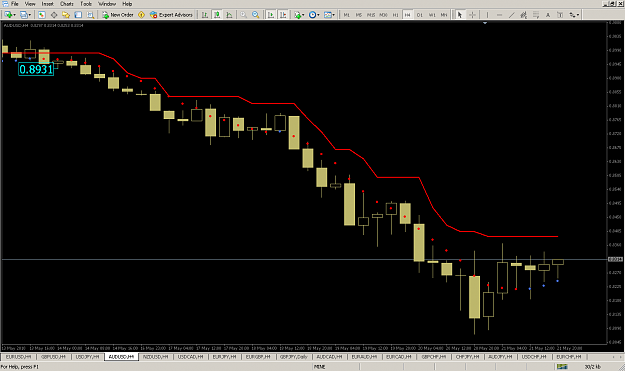The image size is (625, 371).
Task: Open the Tools menu
Action: pyautogui.click(x=86, y=4)
